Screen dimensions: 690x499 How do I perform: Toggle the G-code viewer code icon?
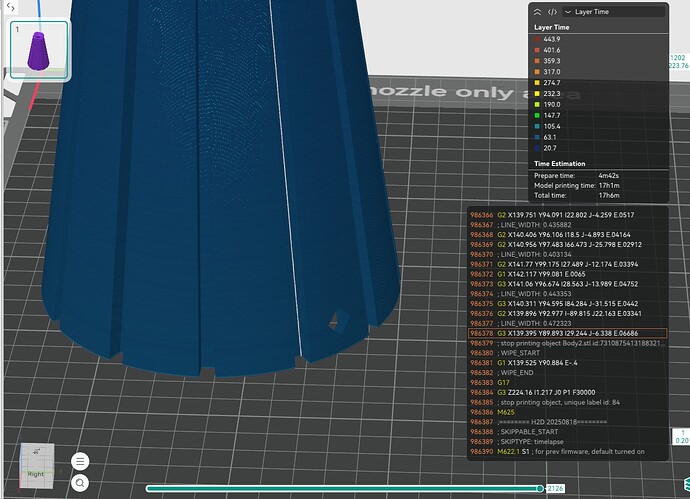[552, 12]
